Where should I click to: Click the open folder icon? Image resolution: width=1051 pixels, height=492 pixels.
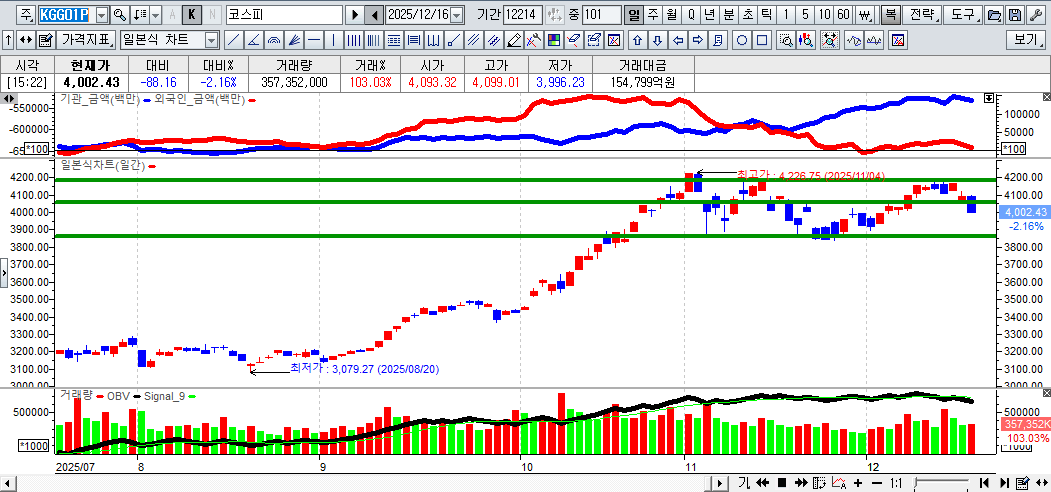point(994,15)
